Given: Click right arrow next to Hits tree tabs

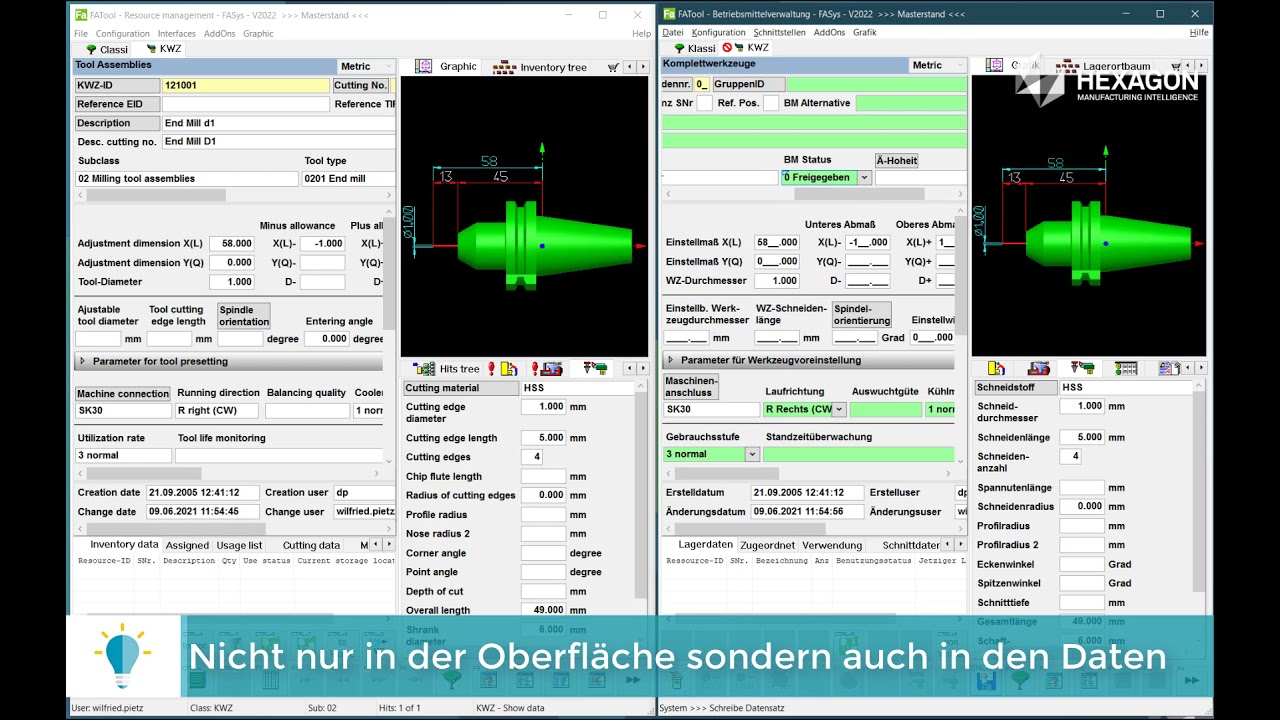Looking at the screenshot, I should point(642,369).
